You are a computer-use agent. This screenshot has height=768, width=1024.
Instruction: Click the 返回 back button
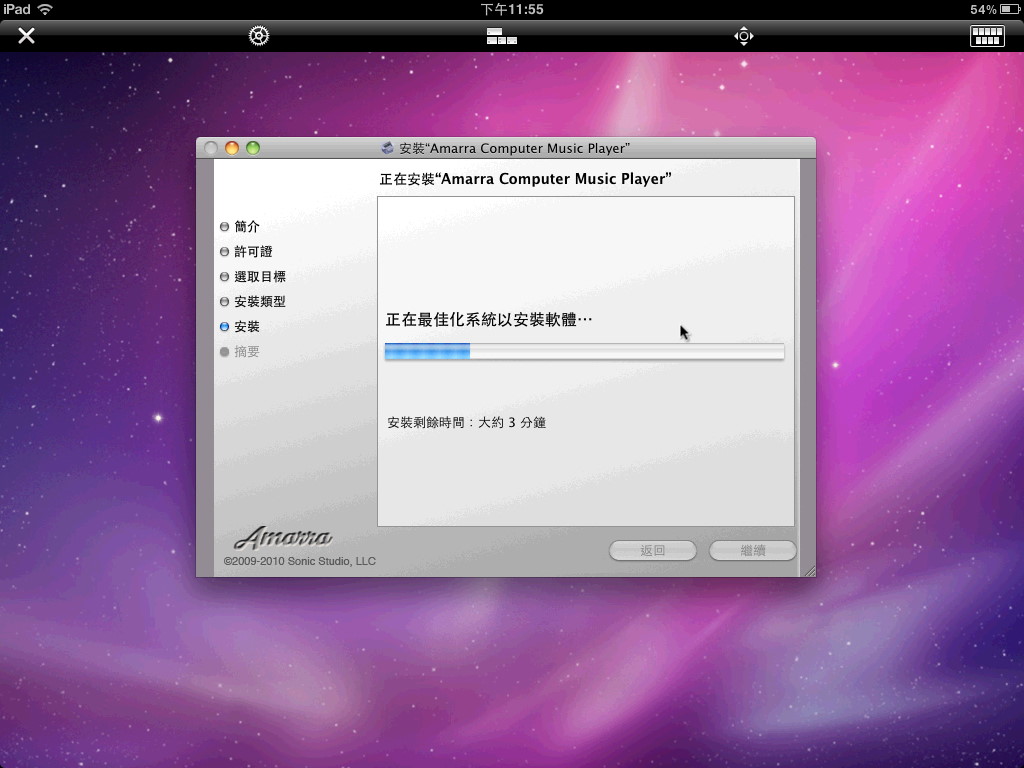click(x=652, y=551)
